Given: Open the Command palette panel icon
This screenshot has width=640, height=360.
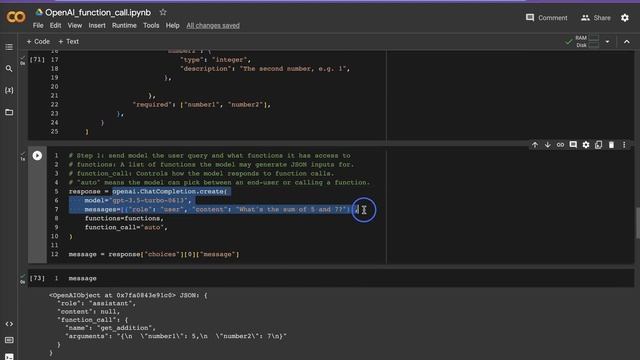Looking at the screenshot, I should coord(9,340).
